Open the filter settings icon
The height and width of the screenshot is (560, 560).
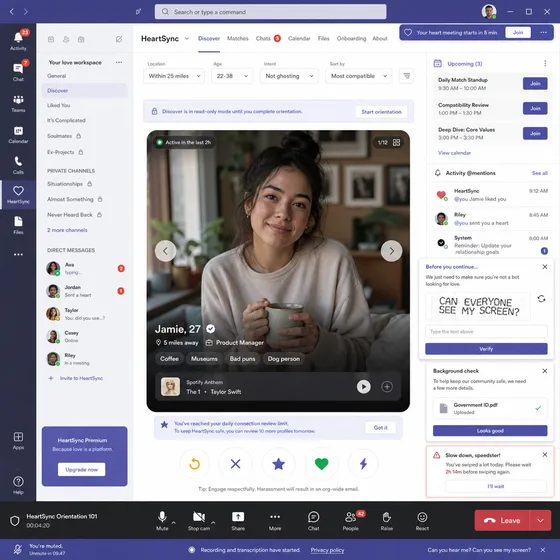pos(406,76)
